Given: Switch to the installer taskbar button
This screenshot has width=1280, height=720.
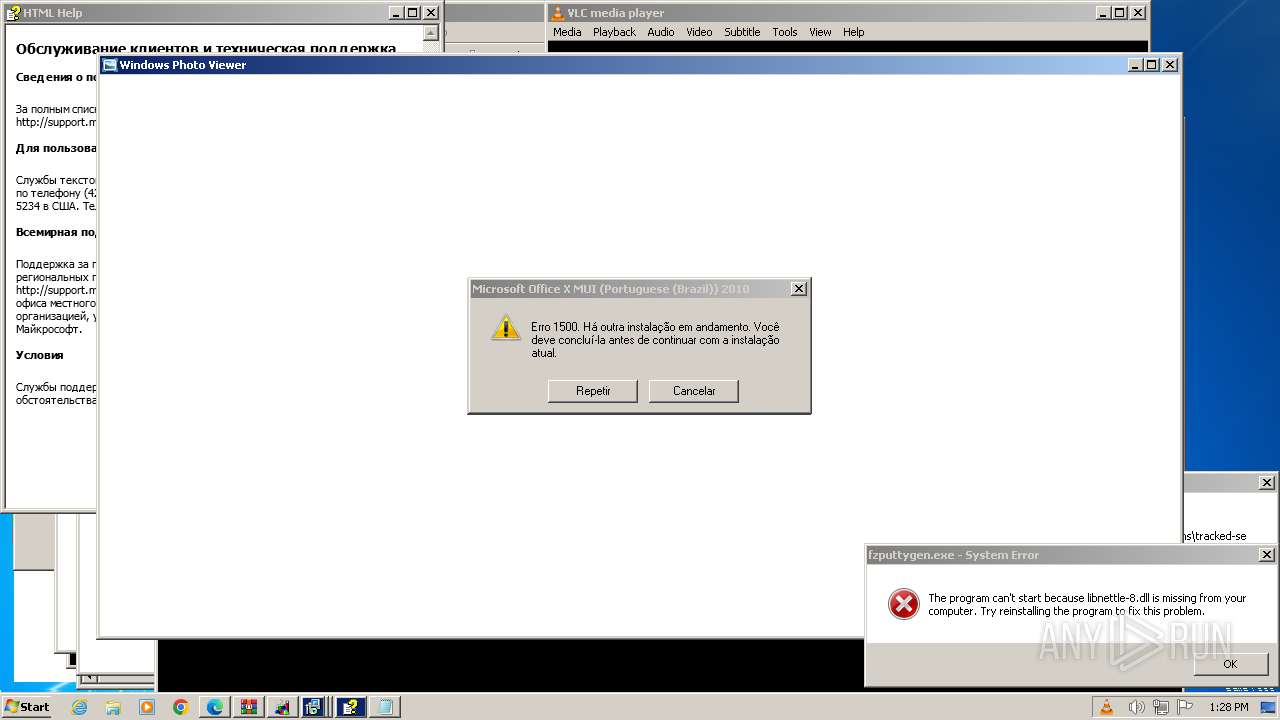Looking at the screenshot, I should click(x=317, y=707).
